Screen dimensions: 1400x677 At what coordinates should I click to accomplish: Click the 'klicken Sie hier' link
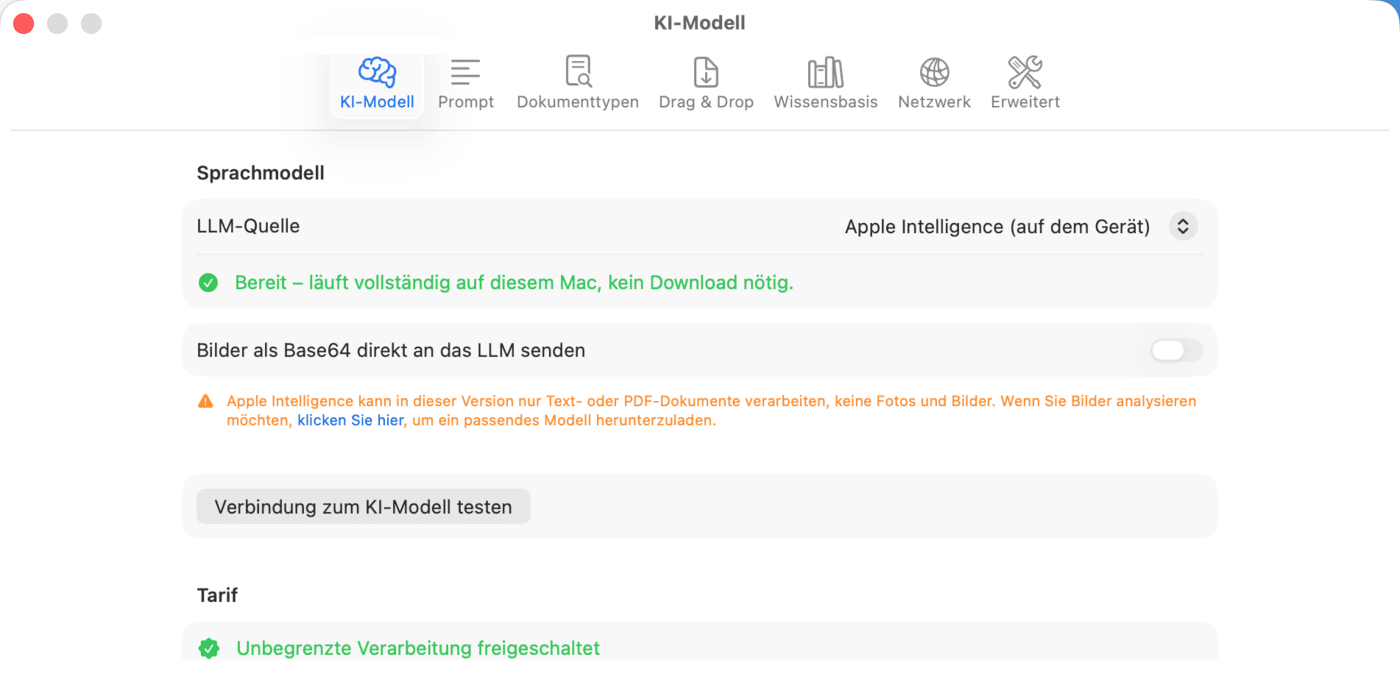350,421
